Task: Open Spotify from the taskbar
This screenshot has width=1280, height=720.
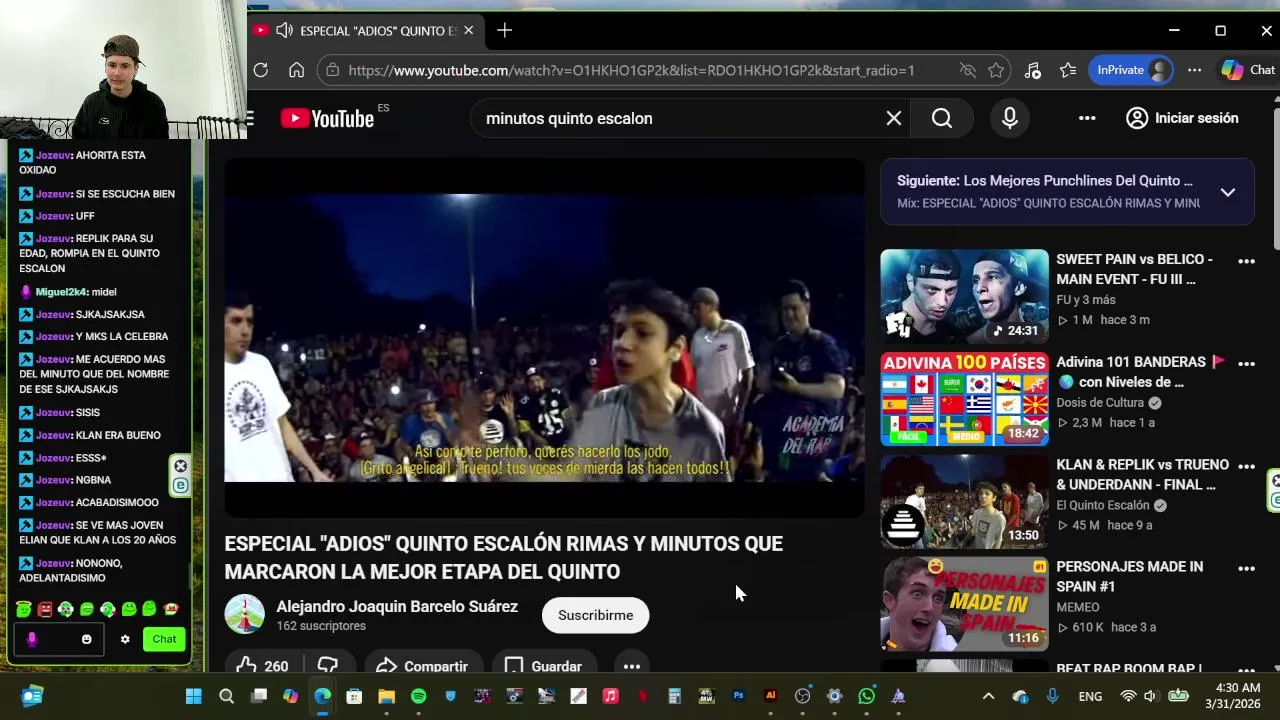Action: 418,696
